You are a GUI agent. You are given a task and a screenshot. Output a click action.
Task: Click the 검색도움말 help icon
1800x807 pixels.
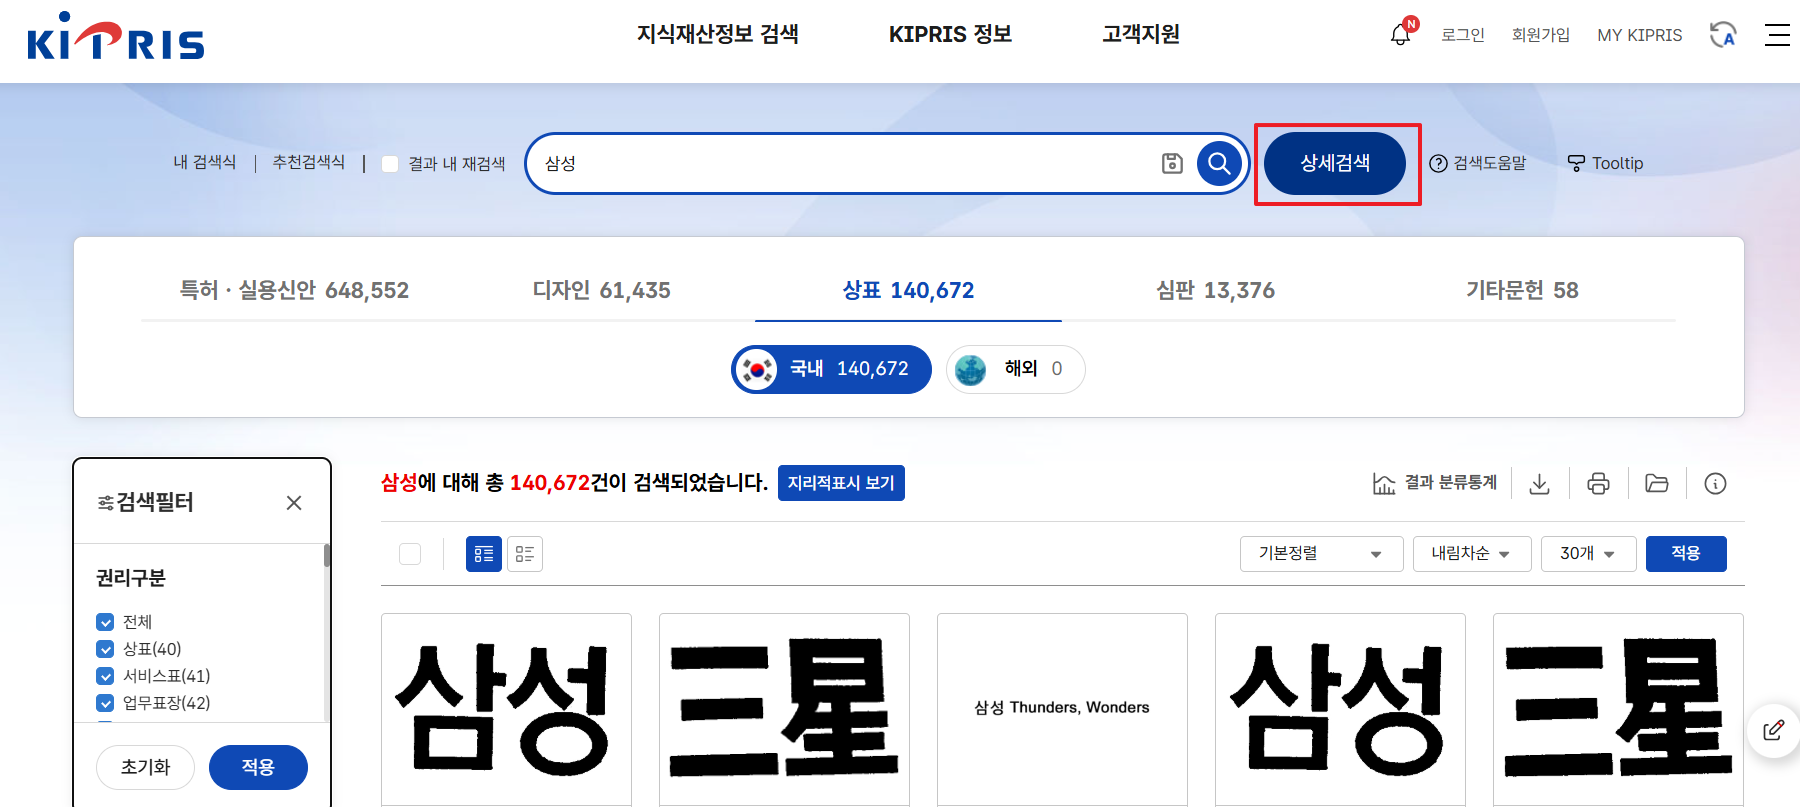click(x=1438, y=163)
